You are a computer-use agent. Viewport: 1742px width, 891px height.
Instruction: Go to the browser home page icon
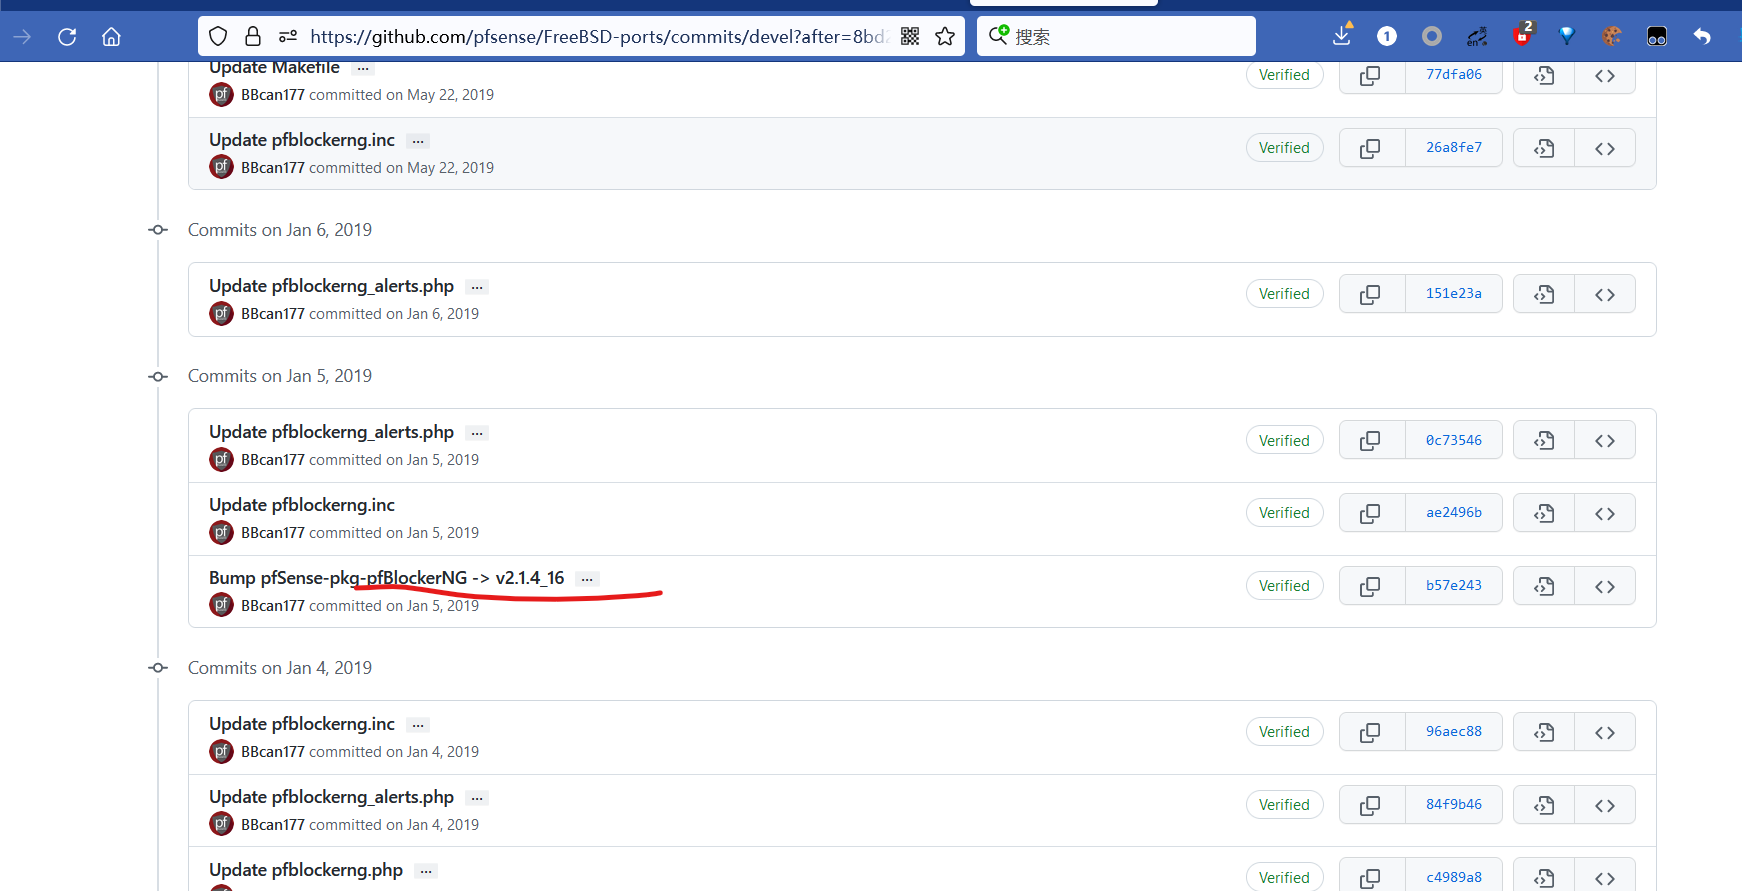pyautogui.click(x=111, y=37)
